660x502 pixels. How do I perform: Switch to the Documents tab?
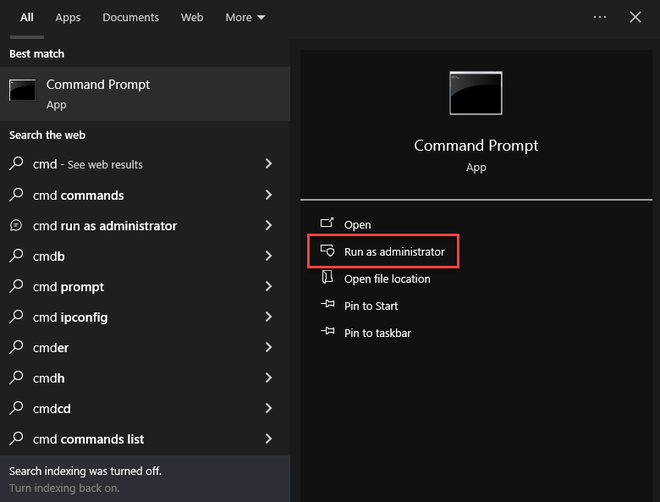(130, 17)
